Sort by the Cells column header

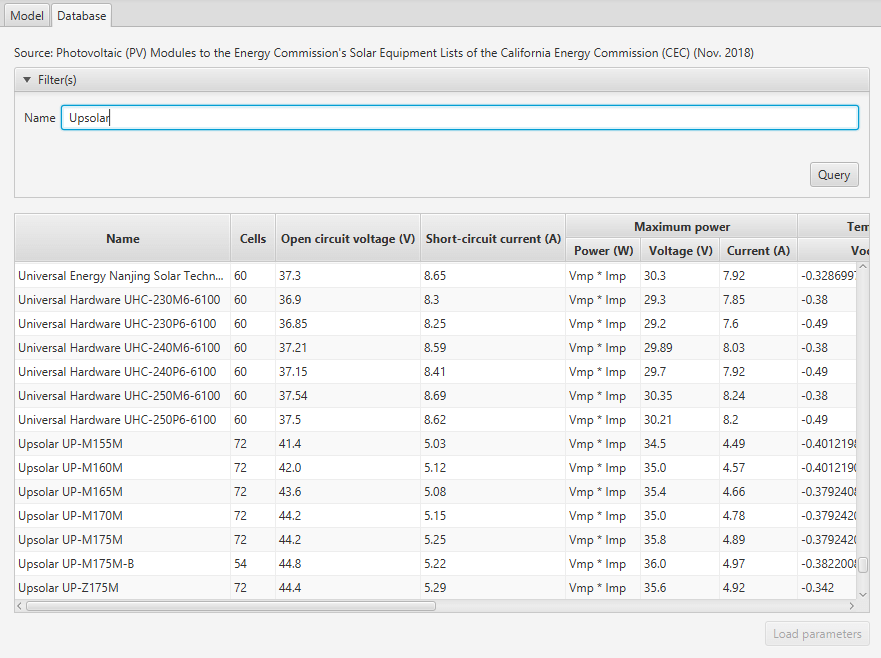pyautogui.click(x=253, y=238)
